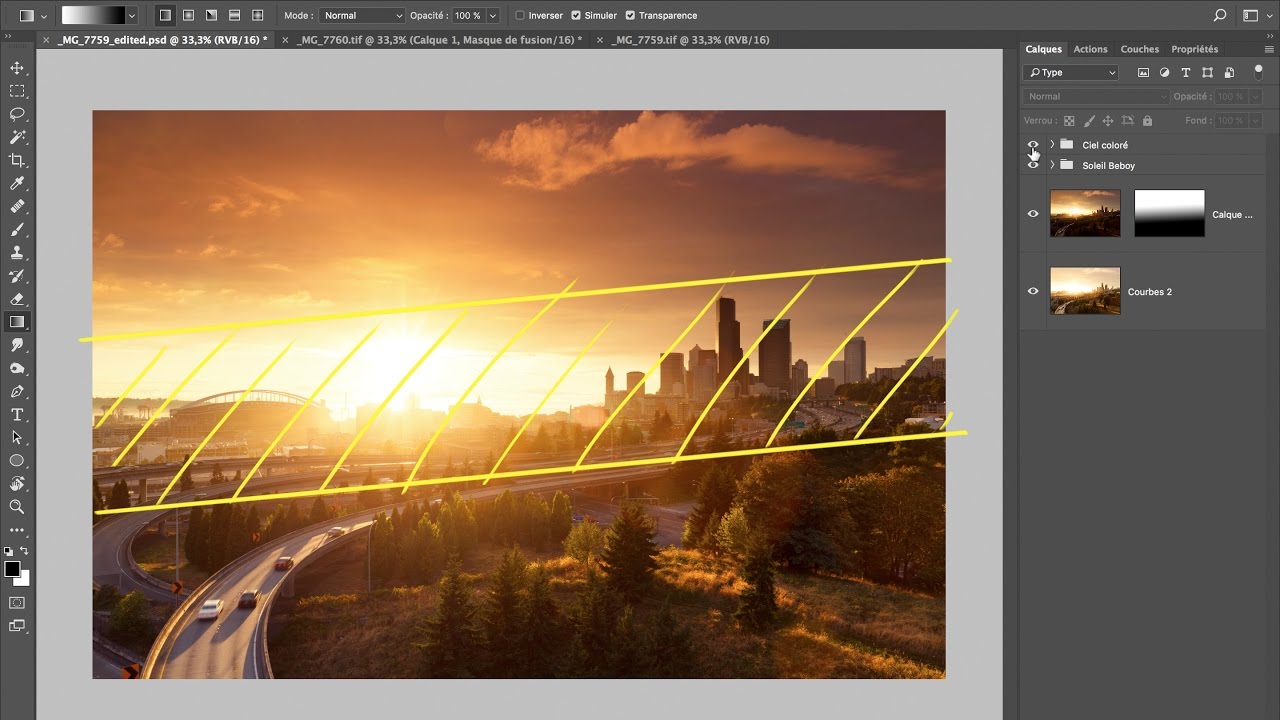This screenshot has height=720, width=1280.
Task: Select the Calque layer mask thumbnail
Action: pos(1169,213)
